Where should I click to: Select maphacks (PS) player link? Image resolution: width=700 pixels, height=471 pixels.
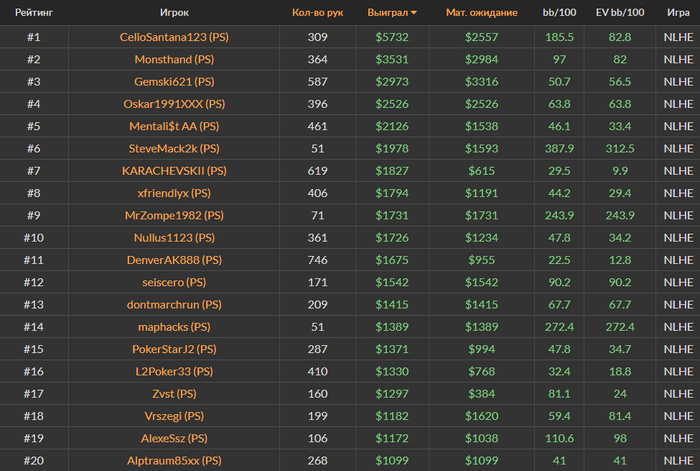(x=174, y=326)
